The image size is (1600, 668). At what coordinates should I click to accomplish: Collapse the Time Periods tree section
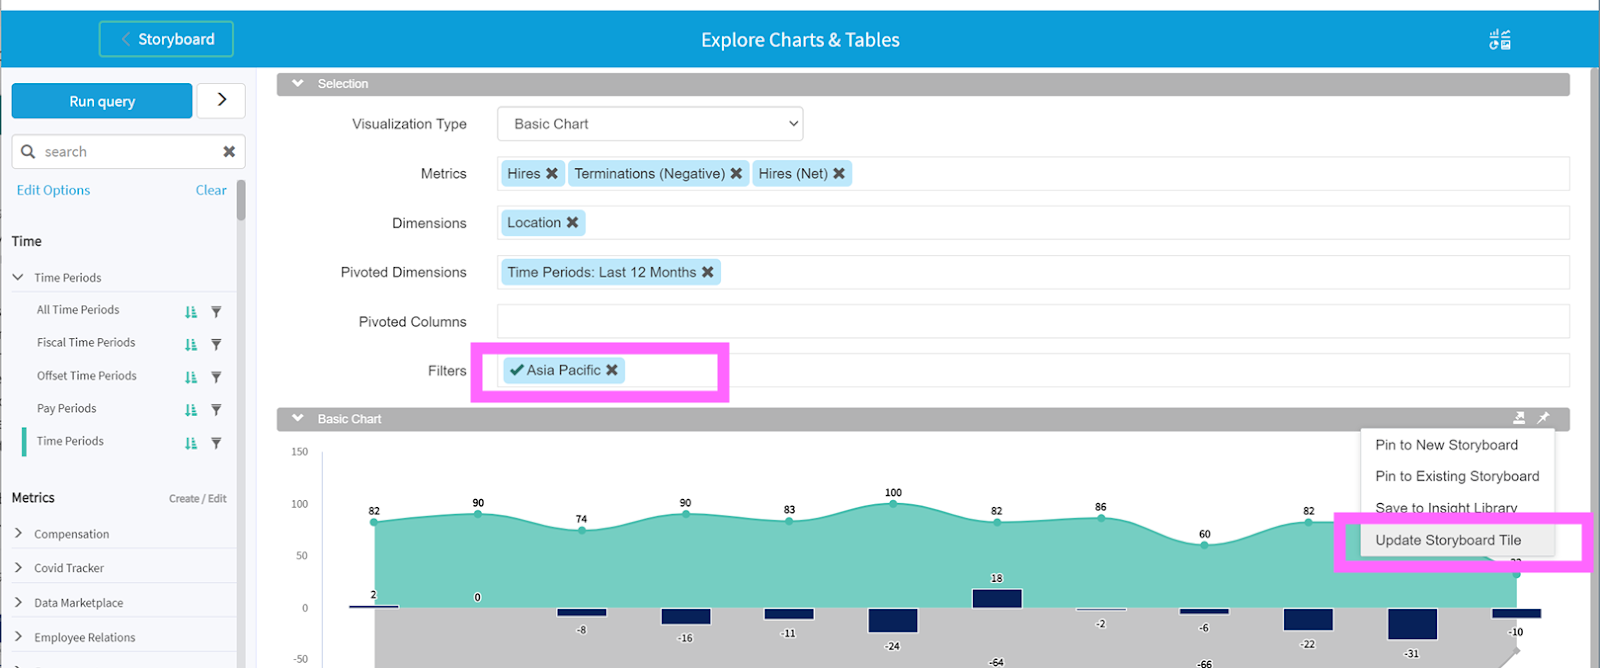[18, 278]
